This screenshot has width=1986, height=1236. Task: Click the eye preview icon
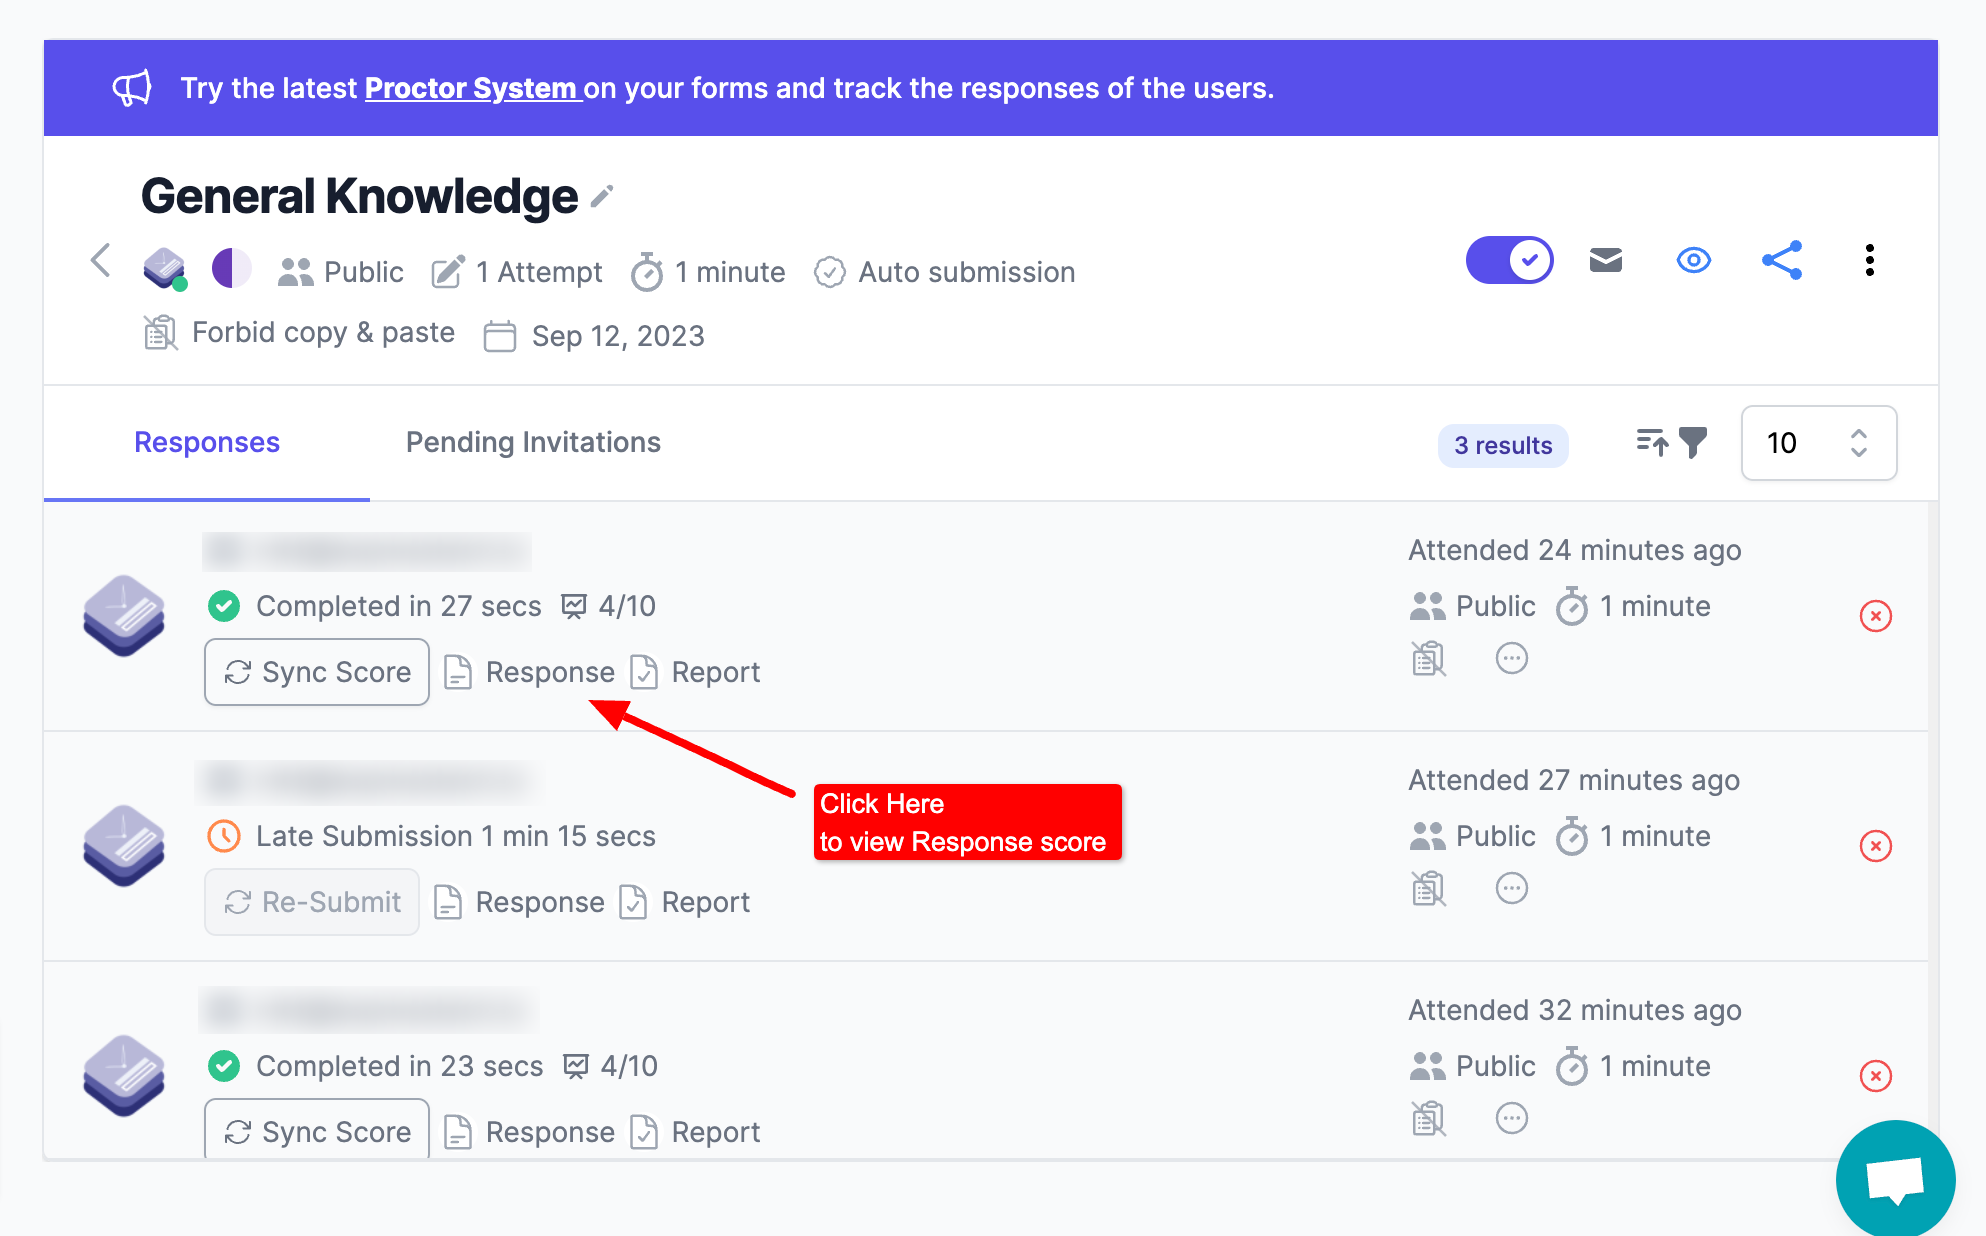(x=1693, y=260)
